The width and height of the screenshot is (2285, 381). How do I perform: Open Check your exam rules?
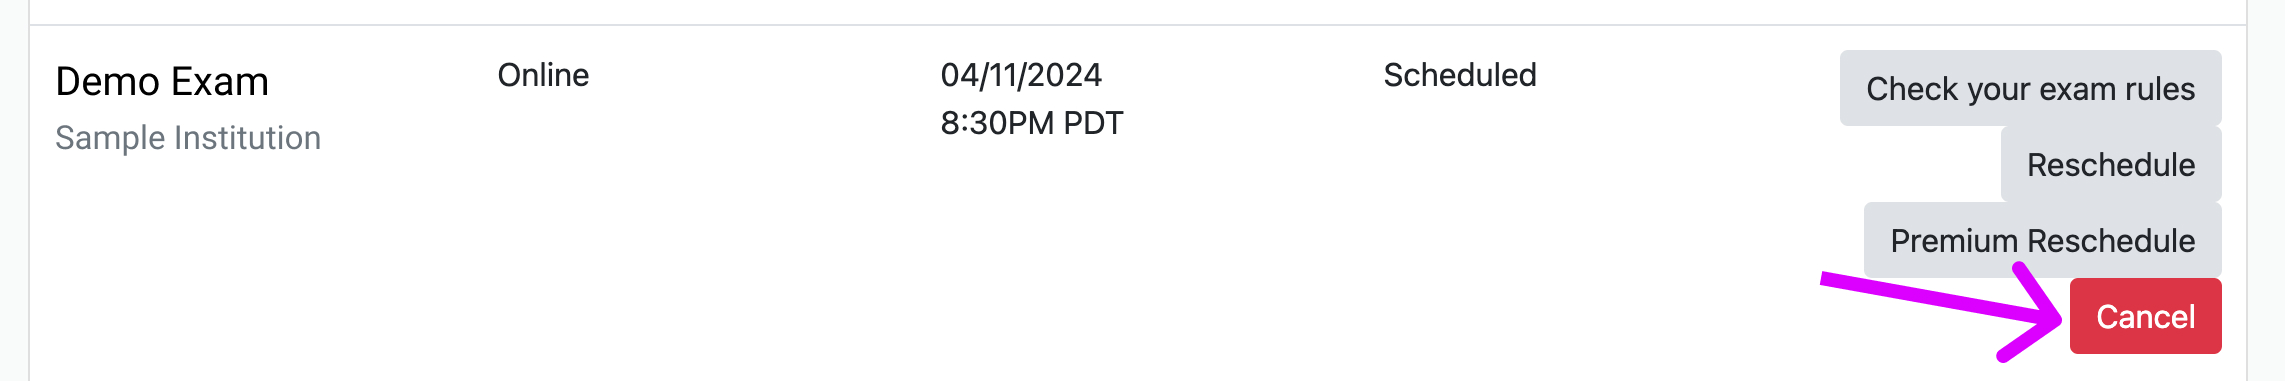(x=2030, y=88)
